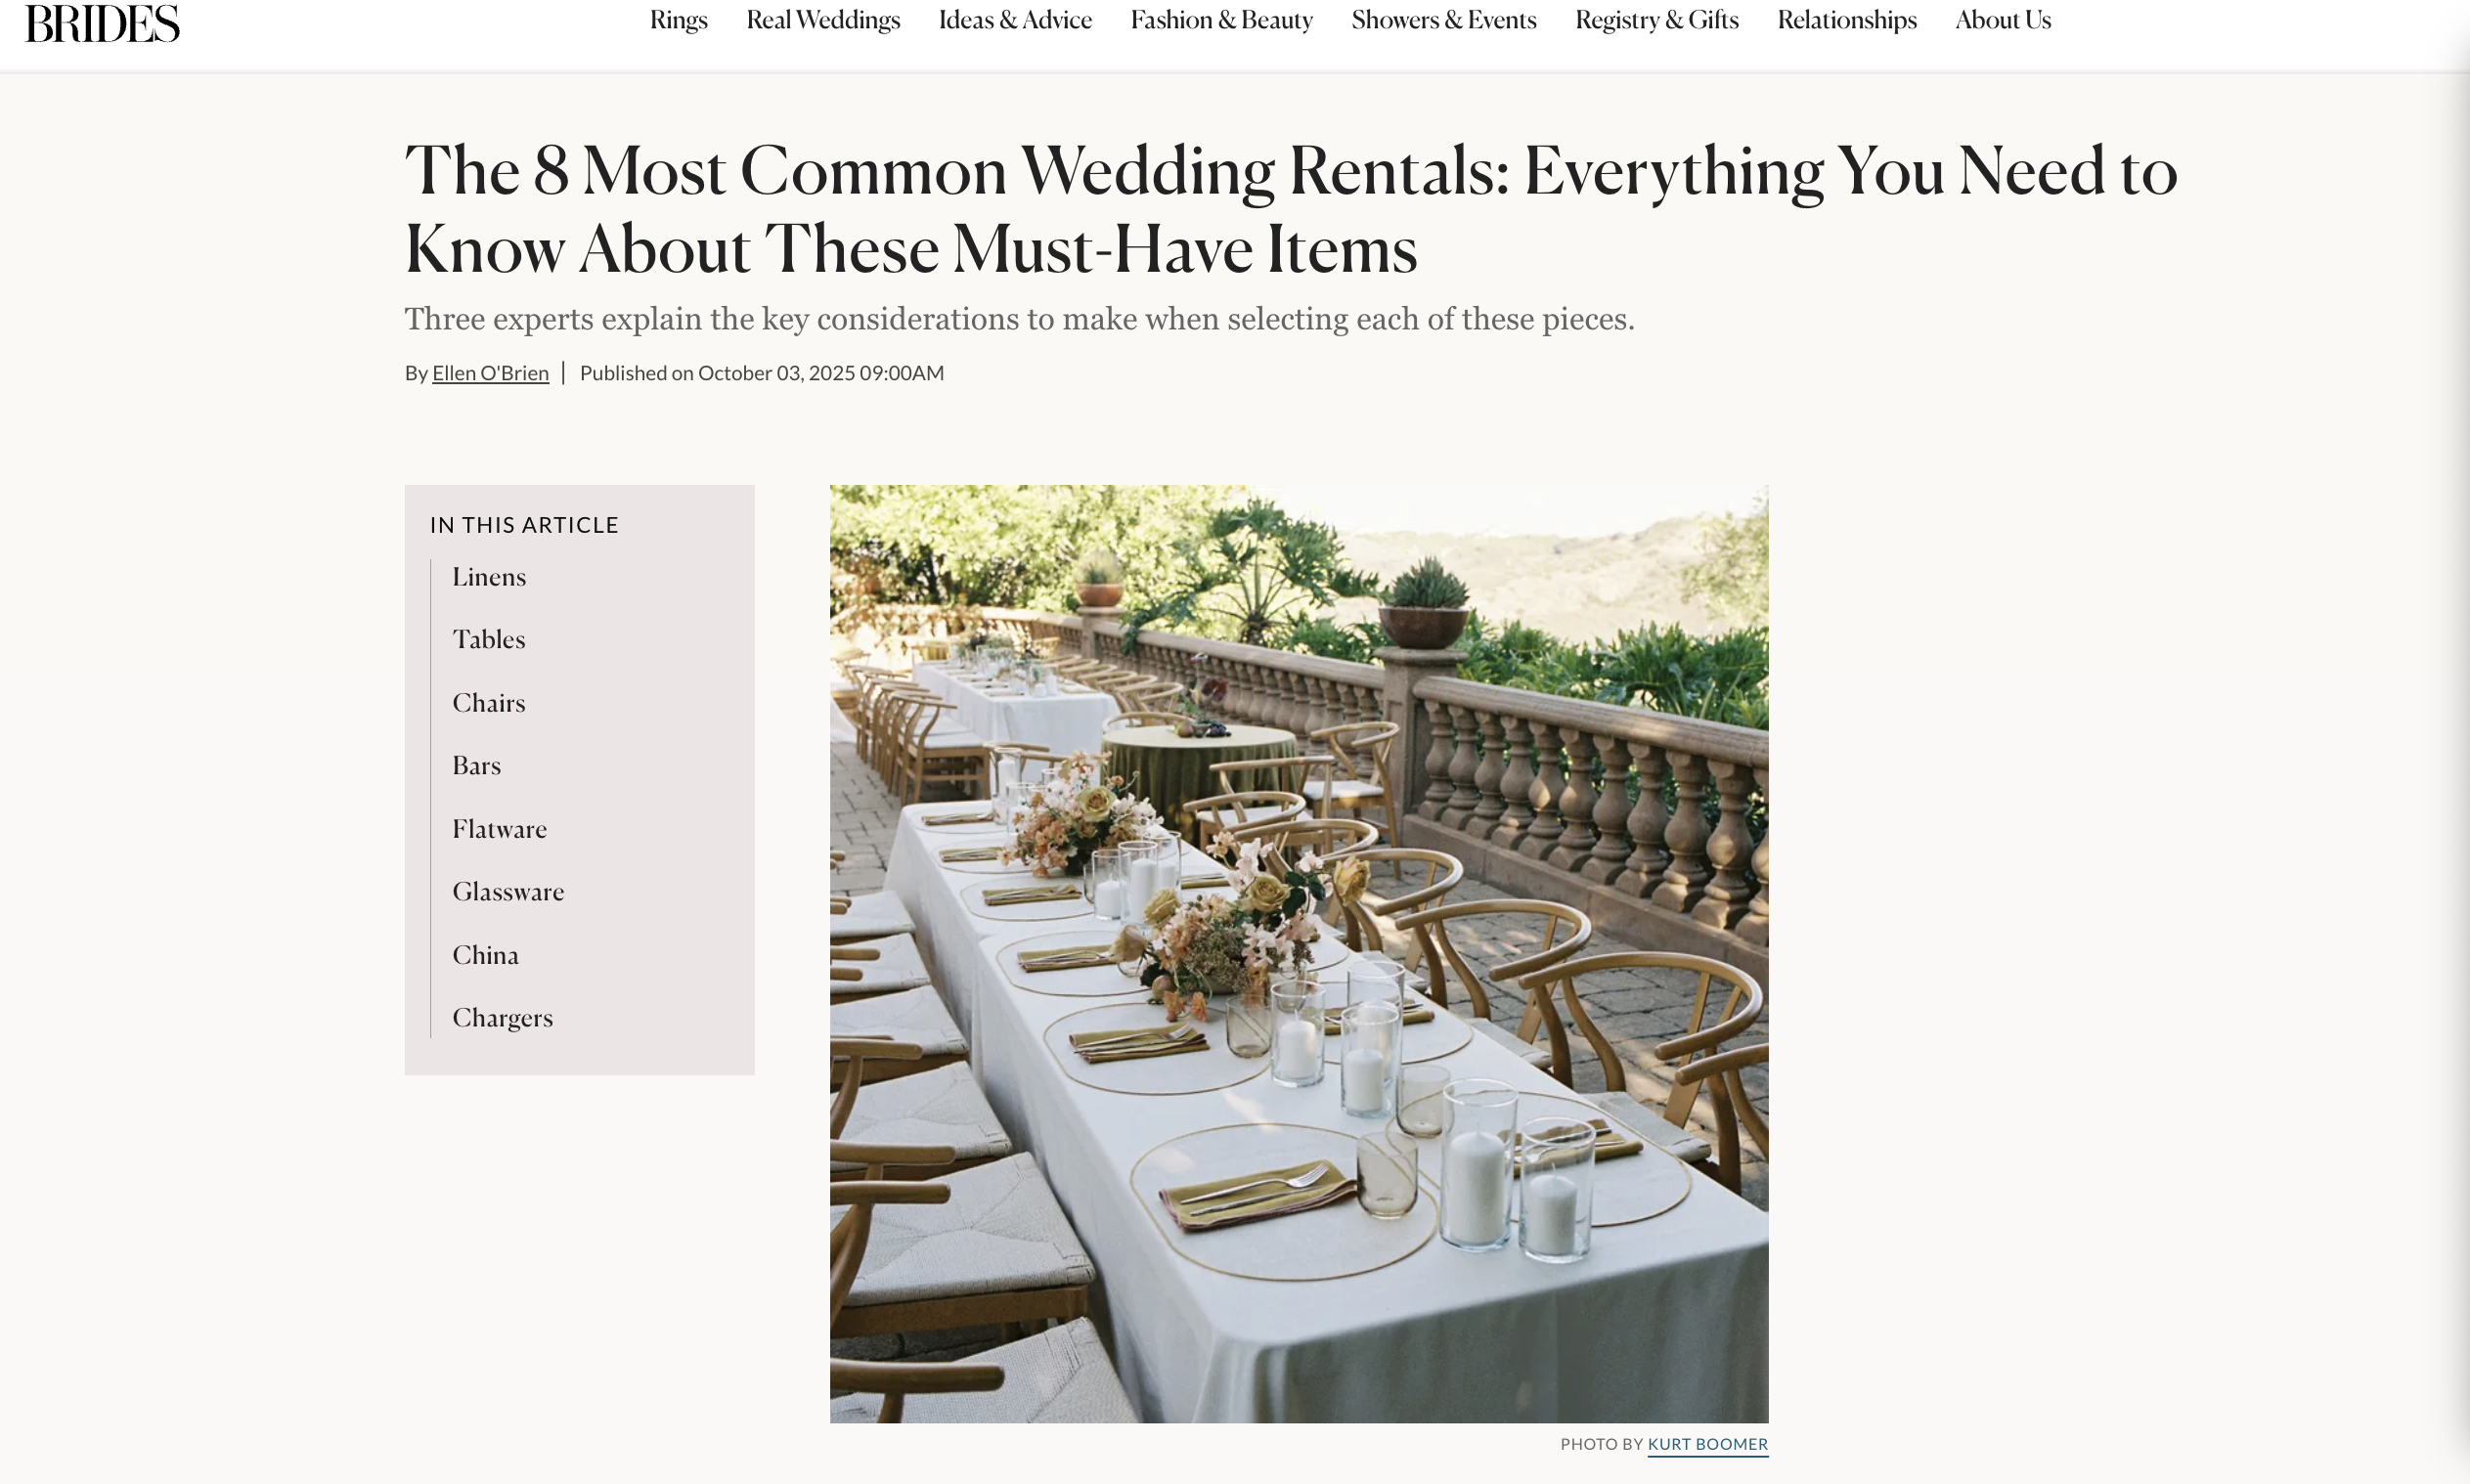Select Relationships from the navigation bar

coord(1847,20)
